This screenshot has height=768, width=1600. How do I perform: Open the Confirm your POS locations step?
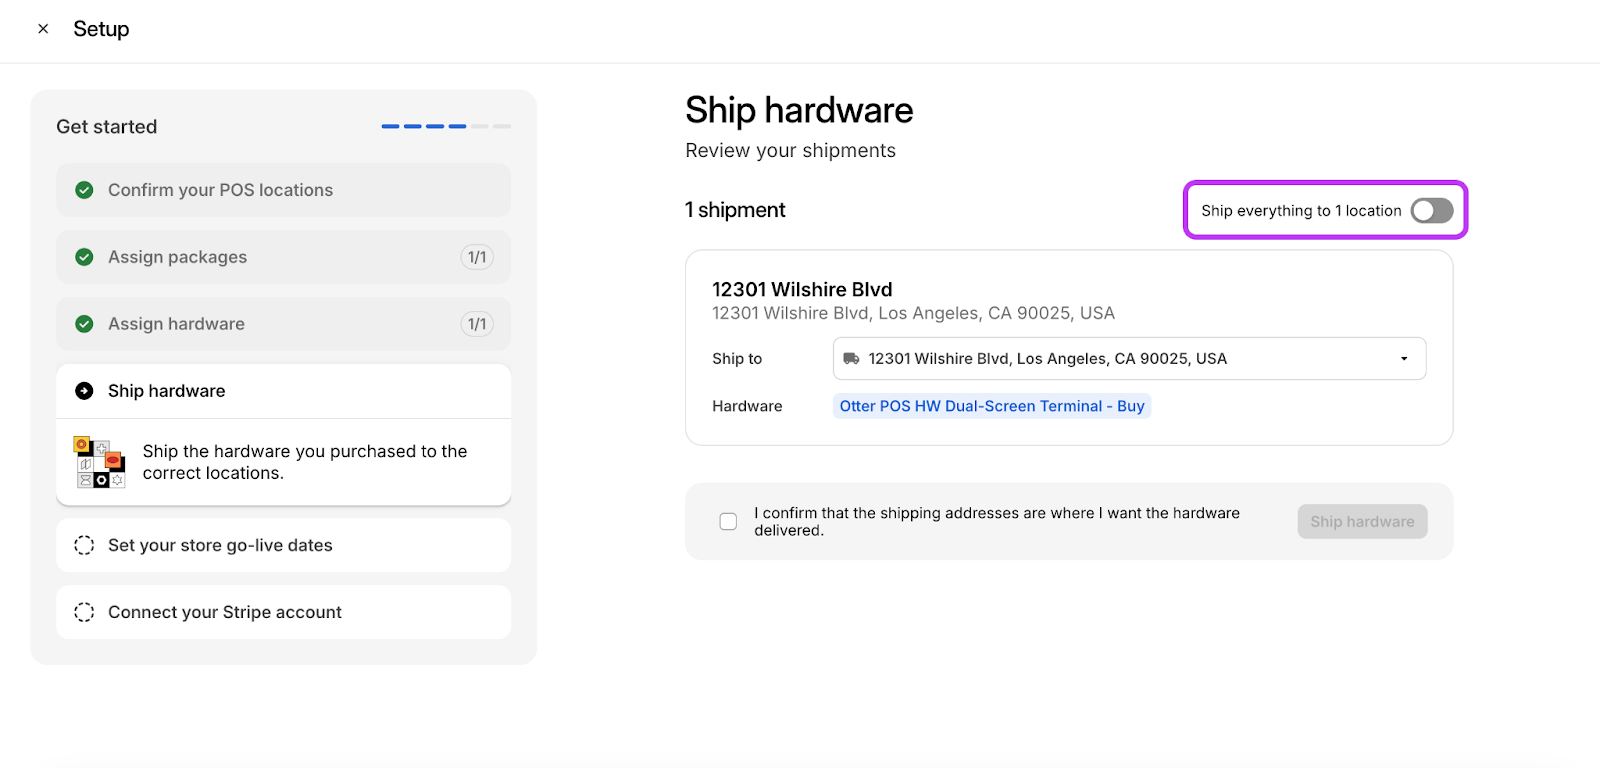click(x=220, y=190)
